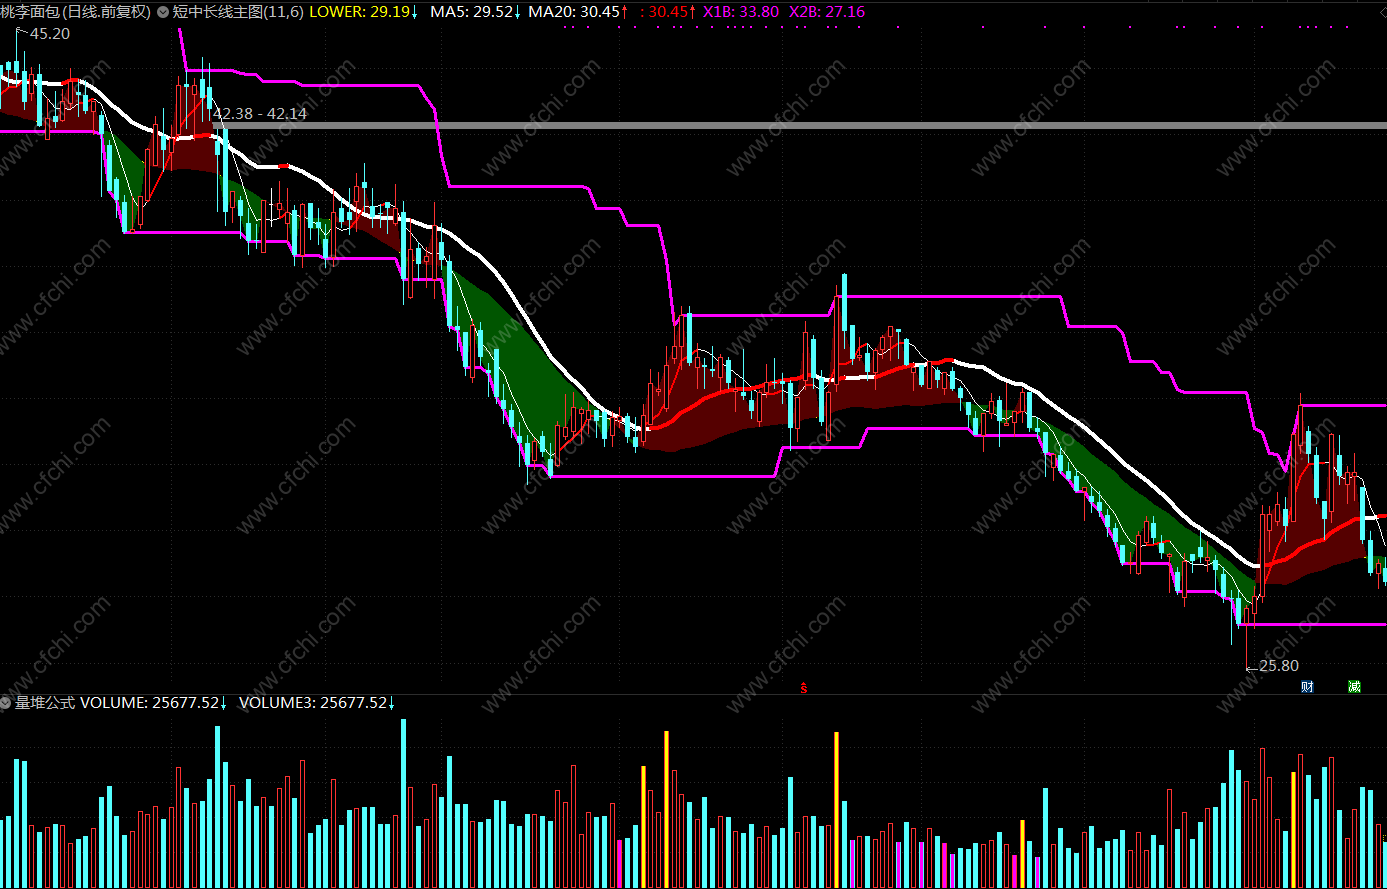Click the X1B: 33.80 indicator value
This screenshot has width=1387, height=889.
[x=741, y=12]
